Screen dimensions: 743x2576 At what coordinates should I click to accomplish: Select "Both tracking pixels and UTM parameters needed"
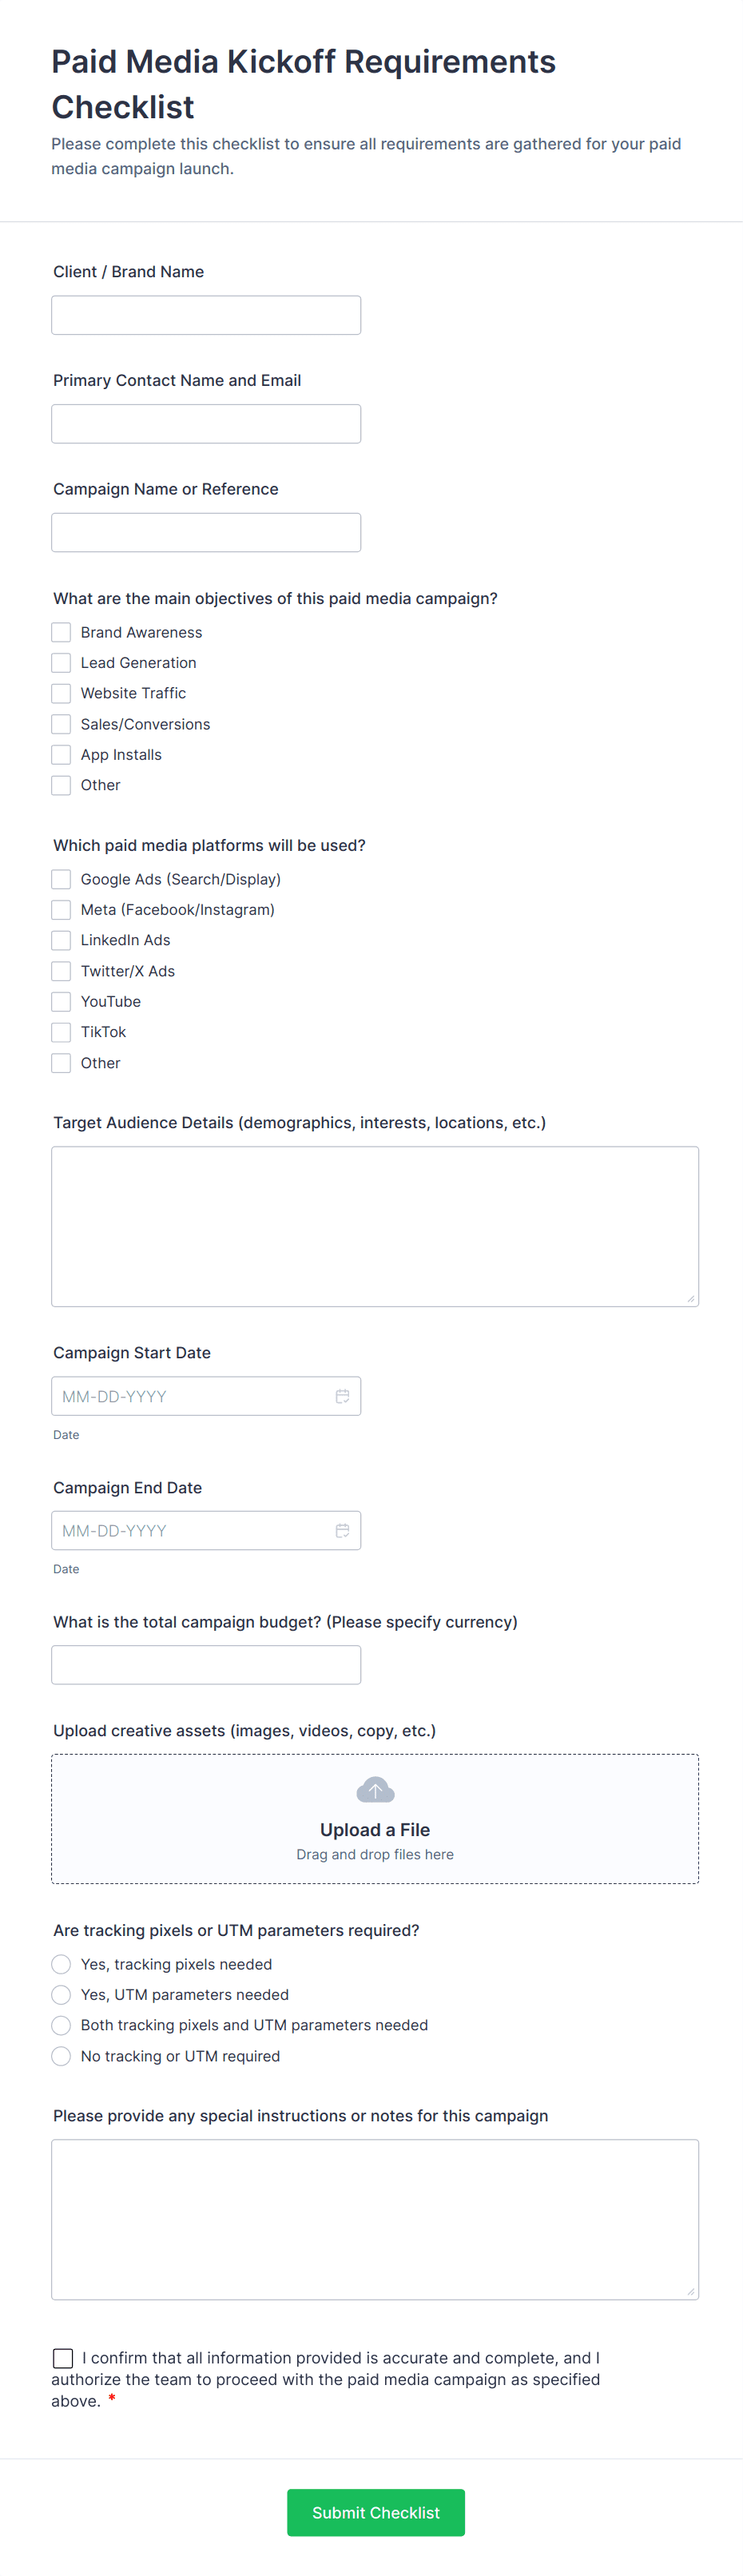click(x=61, y=2025)
